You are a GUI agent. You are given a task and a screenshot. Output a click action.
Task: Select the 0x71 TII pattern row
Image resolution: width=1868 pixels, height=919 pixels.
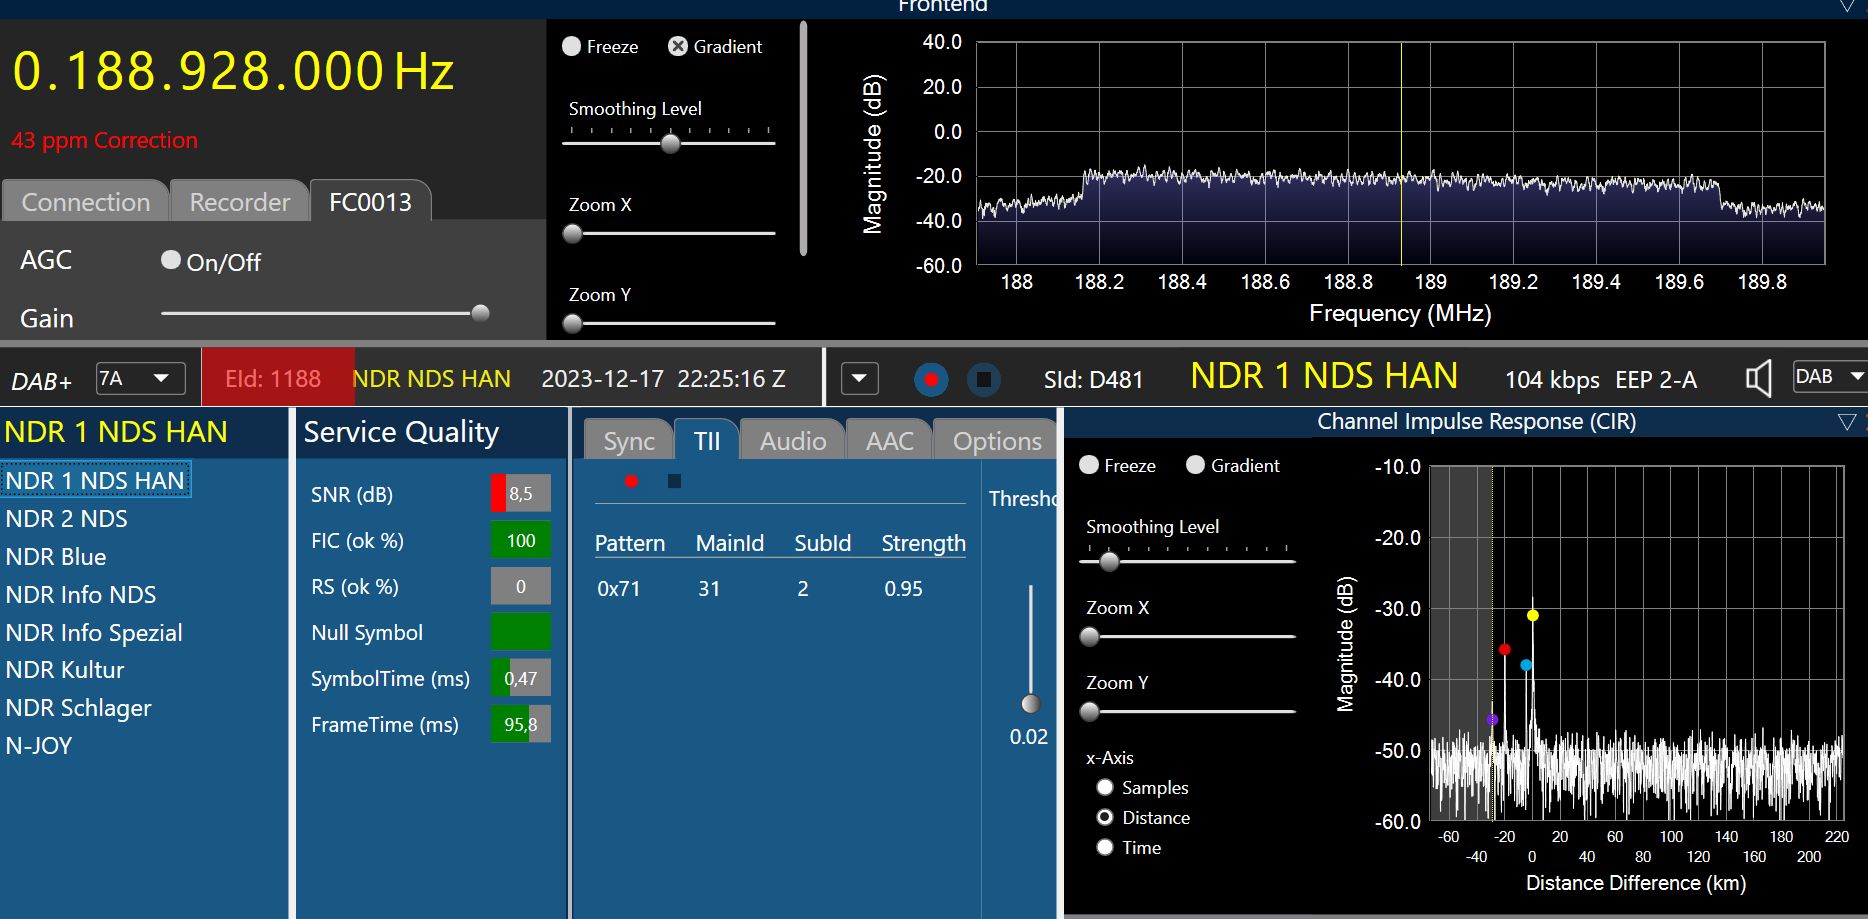(780, 588)
